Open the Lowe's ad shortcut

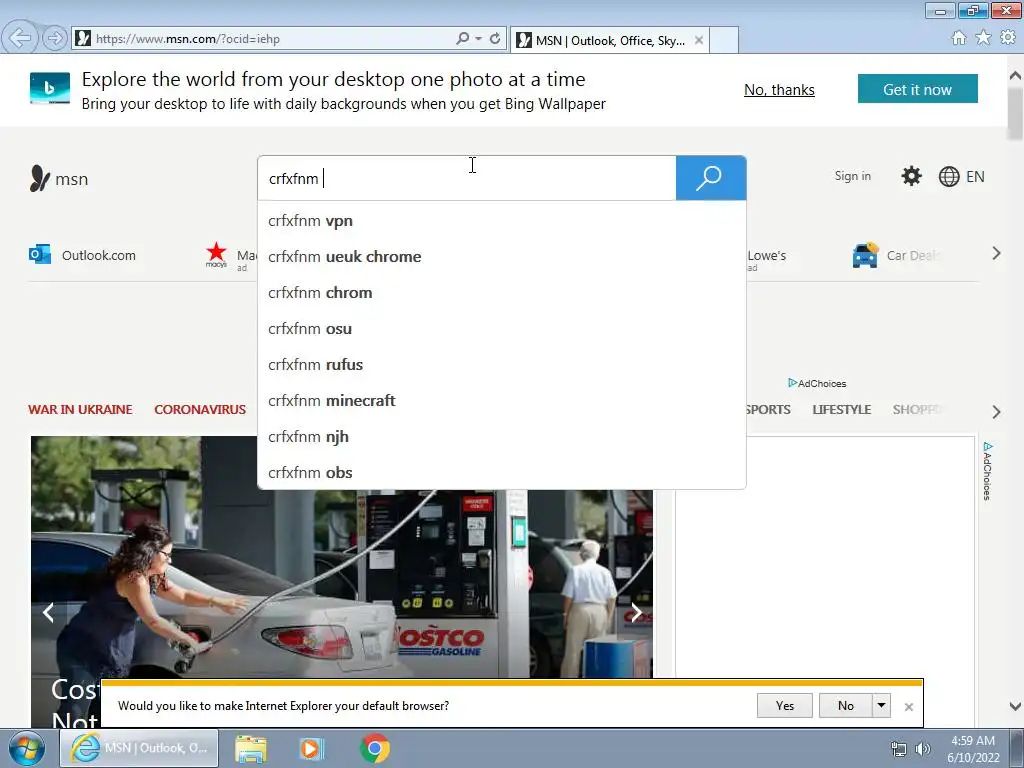coord(767,257)
